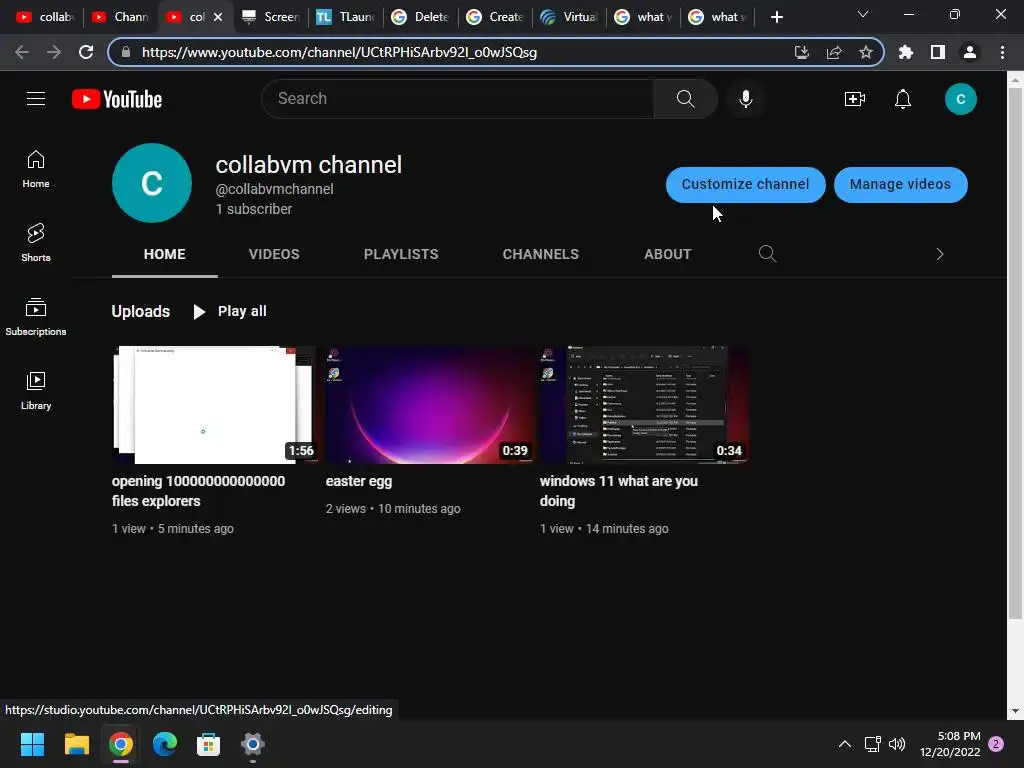Open the 0:34 windows 11 thumbnail
Viewport: 1024px width, 768px height.
click(x=643, y=405)
